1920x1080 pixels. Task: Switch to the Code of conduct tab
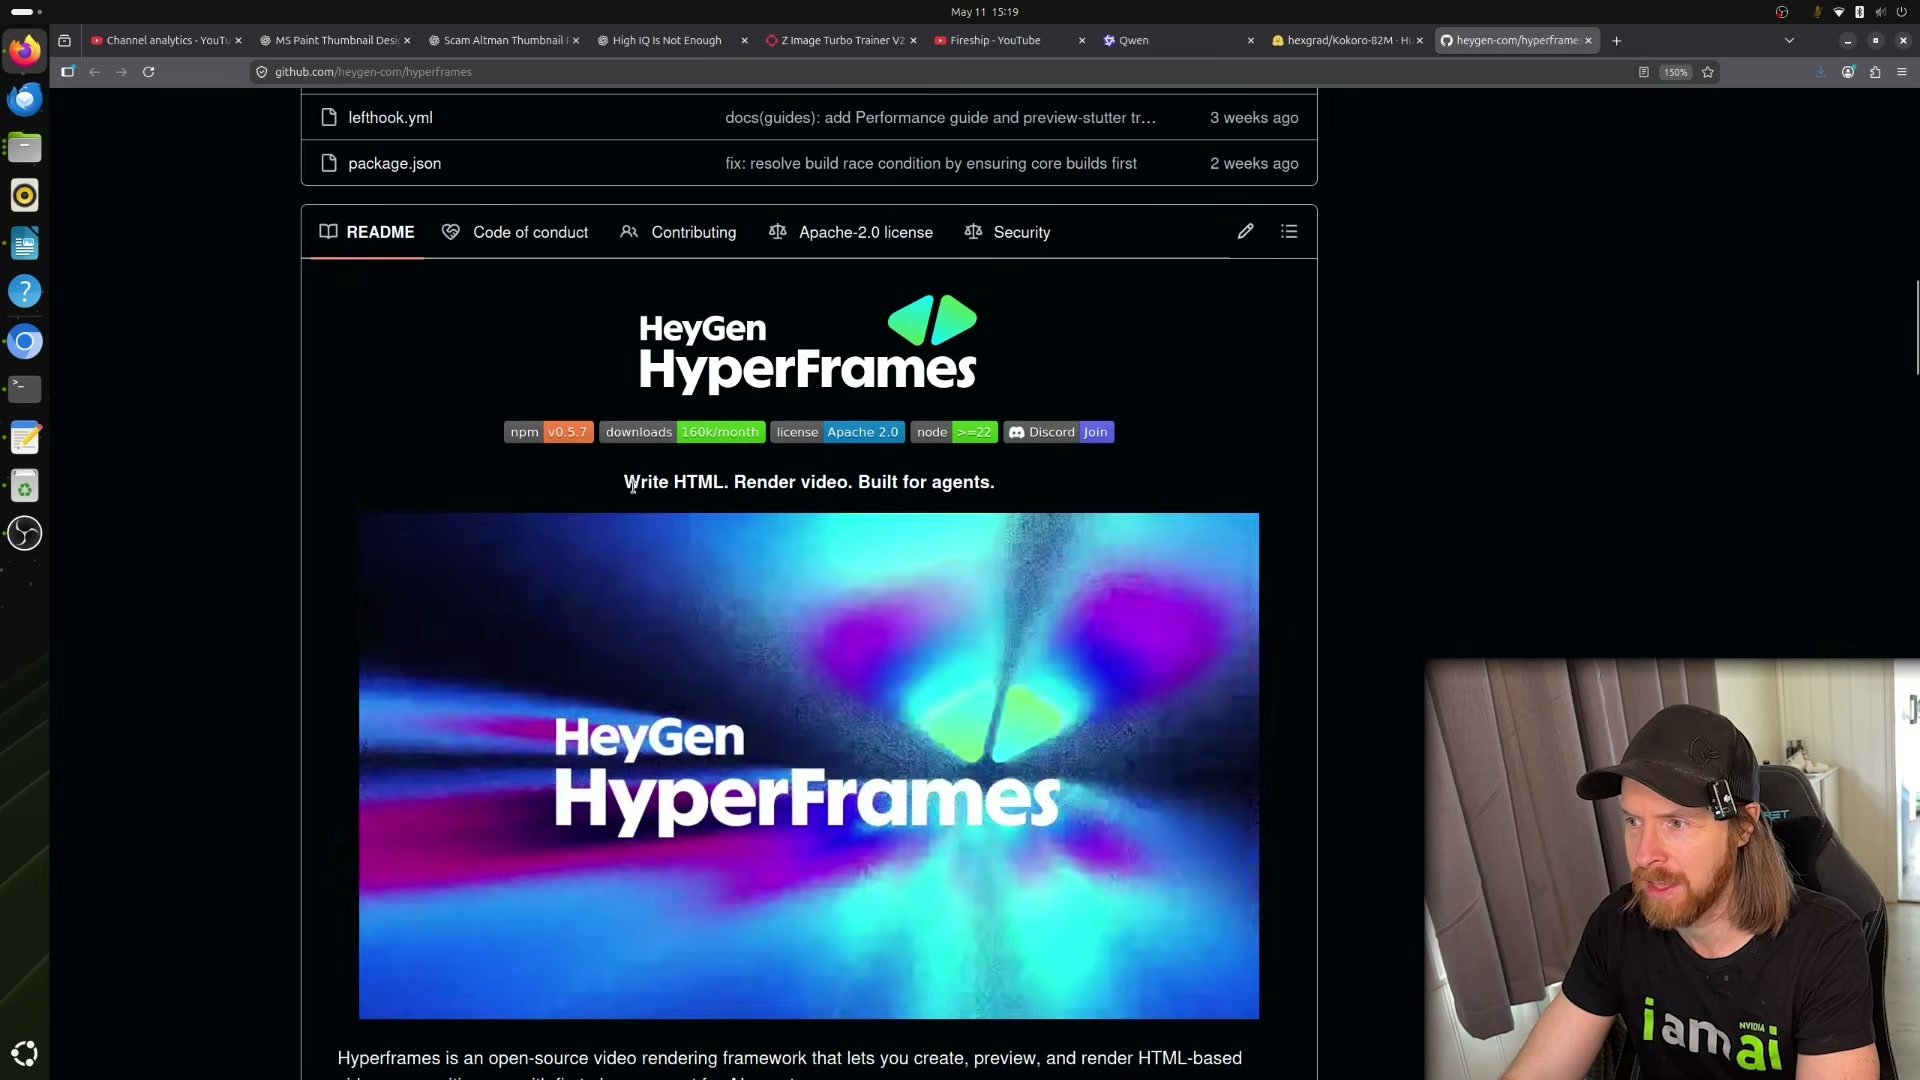click(x=516, y=232)
